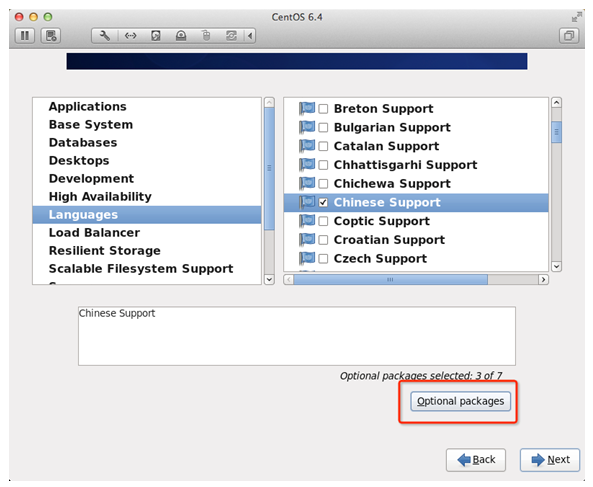
Task: Click horizontal scrollbar right arrow
Action: [x=543, y=280]
